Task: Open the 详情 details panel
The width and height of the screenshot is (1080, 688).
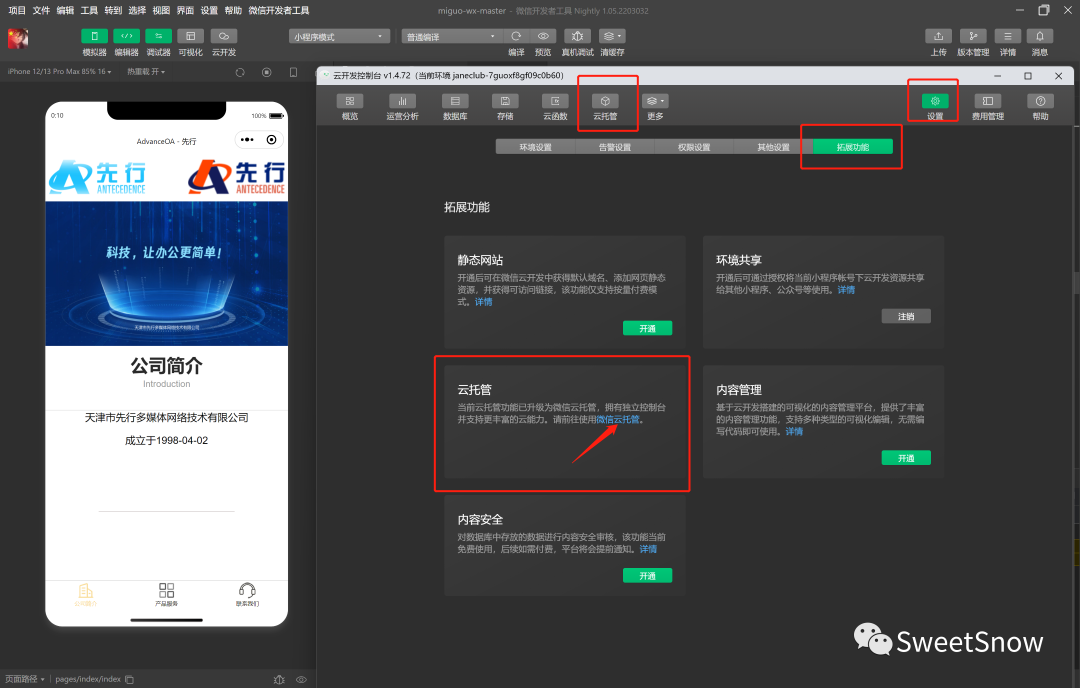Action: (1008, 37)
